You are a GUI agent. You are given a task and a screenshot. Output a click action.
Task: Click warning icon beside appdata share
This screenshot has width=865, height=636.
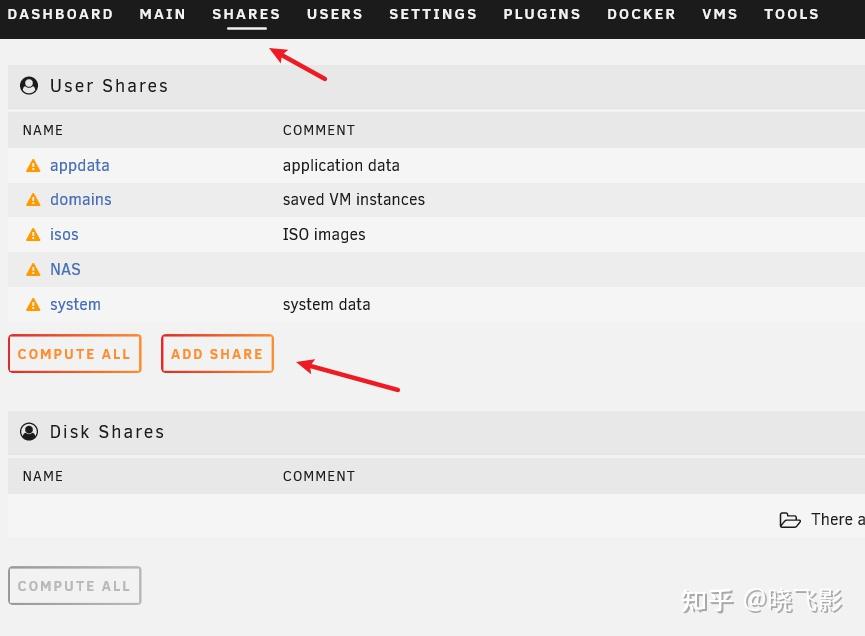(33, 165)
